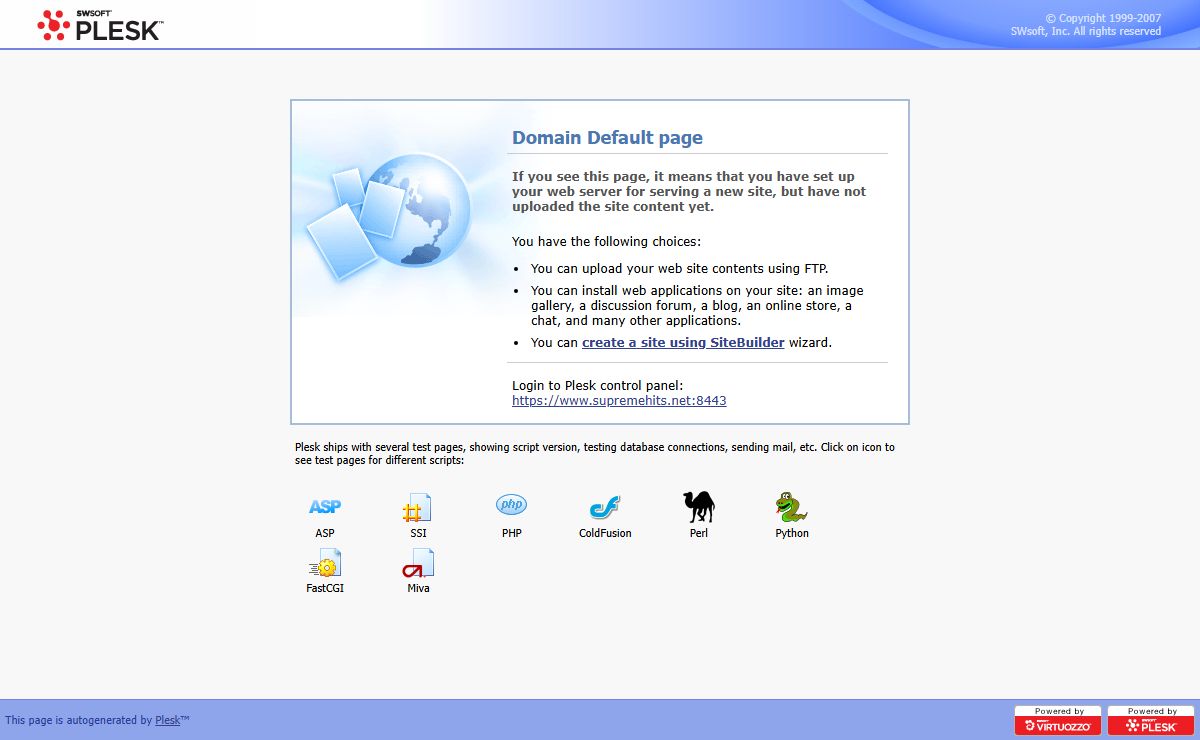Click the 'upload your web site contents using FTP' bullet
This screenshot has height=740, width=1200.
click(x=680, y=268)
